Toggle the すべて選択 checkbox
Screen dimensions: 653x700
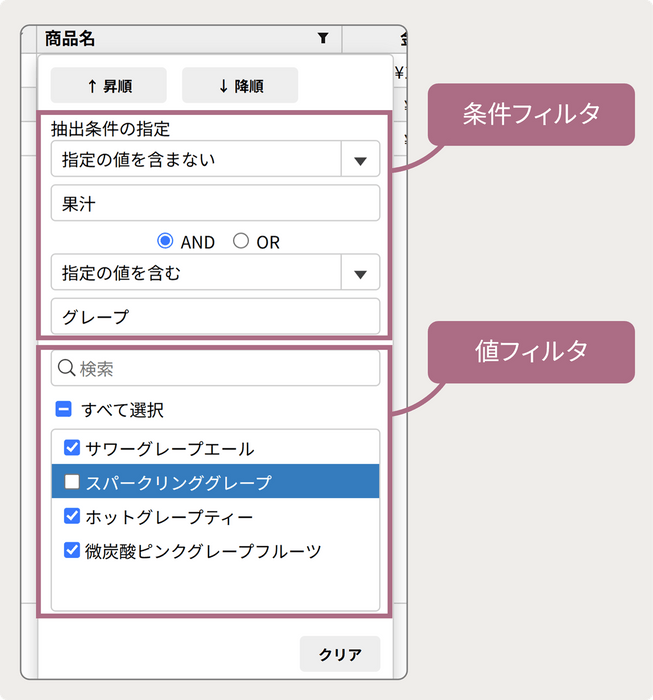click(x=63, y=410)
